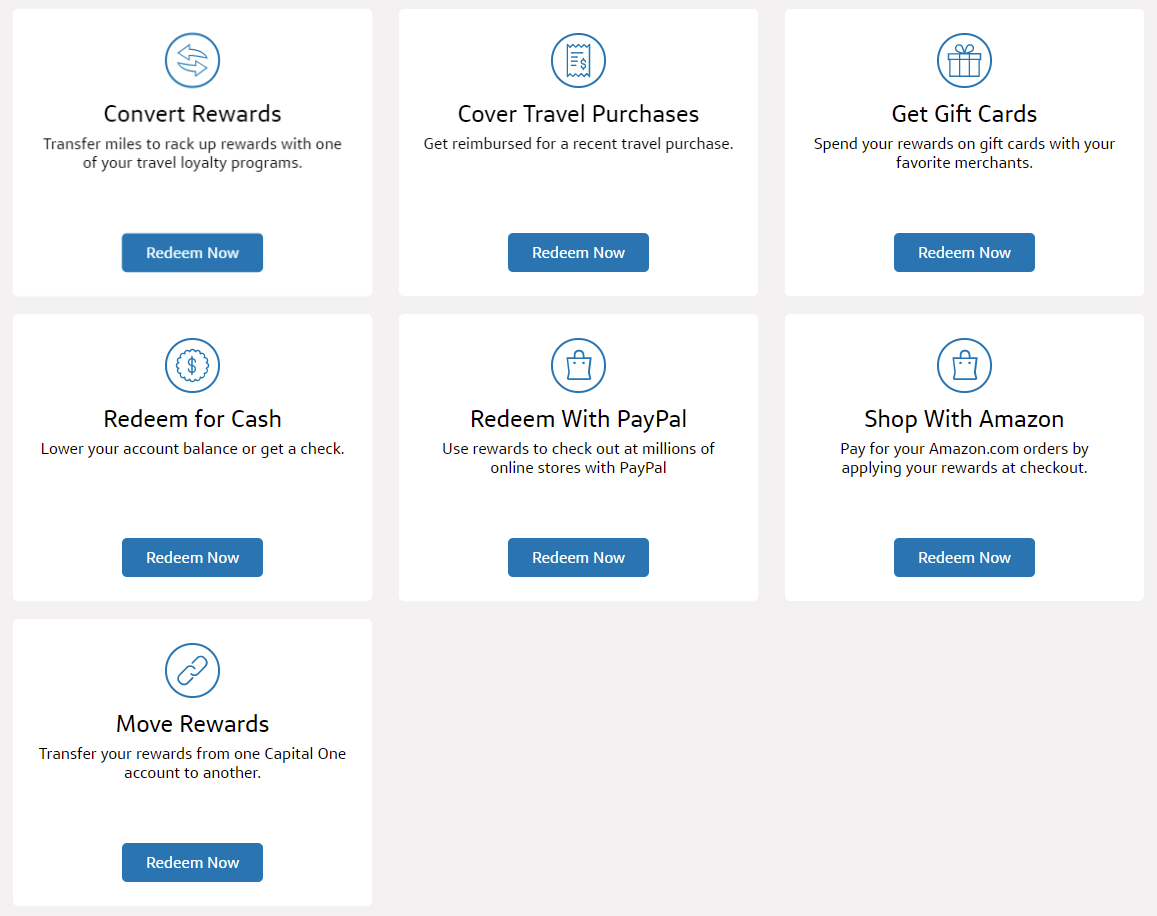Click 'Get reimbursed for a recent travel purchase' text
Viewport: 1157px width, 916px height.
[x=578, y=144]
